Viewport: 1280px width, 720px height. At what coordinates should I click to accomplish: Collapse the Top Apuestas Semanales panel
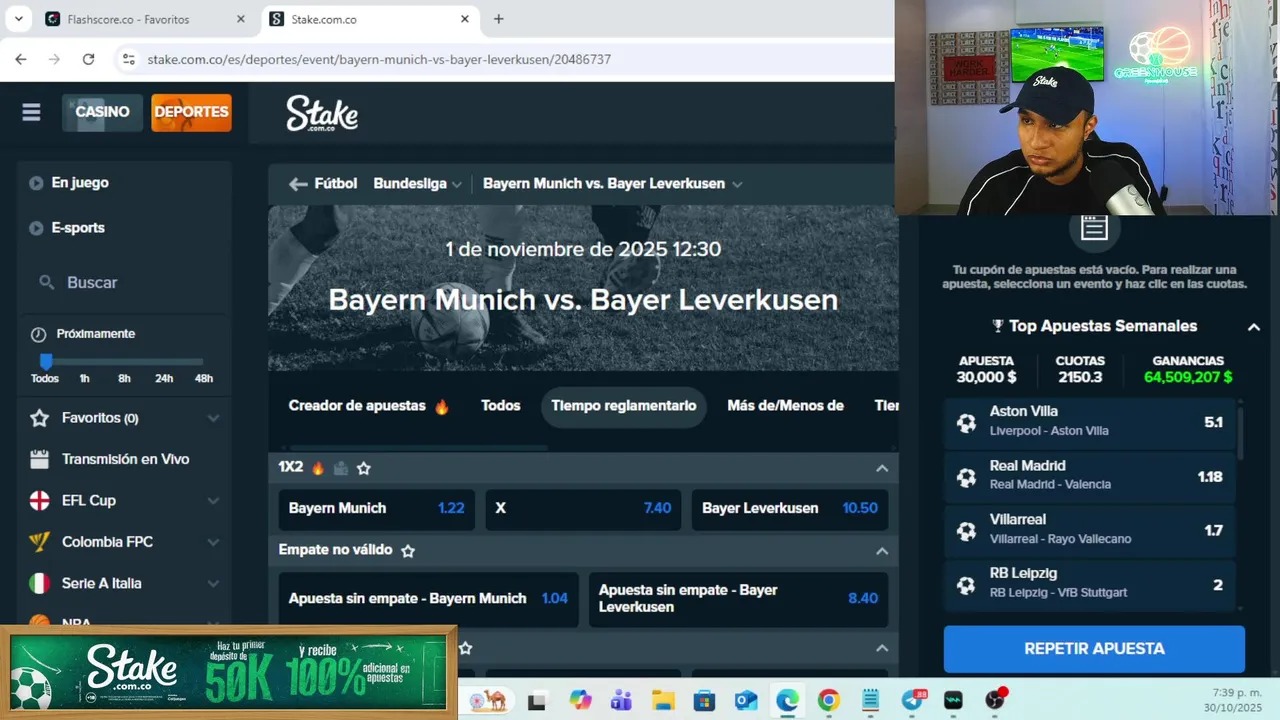pyautogui.click(x=1254, y=327)
